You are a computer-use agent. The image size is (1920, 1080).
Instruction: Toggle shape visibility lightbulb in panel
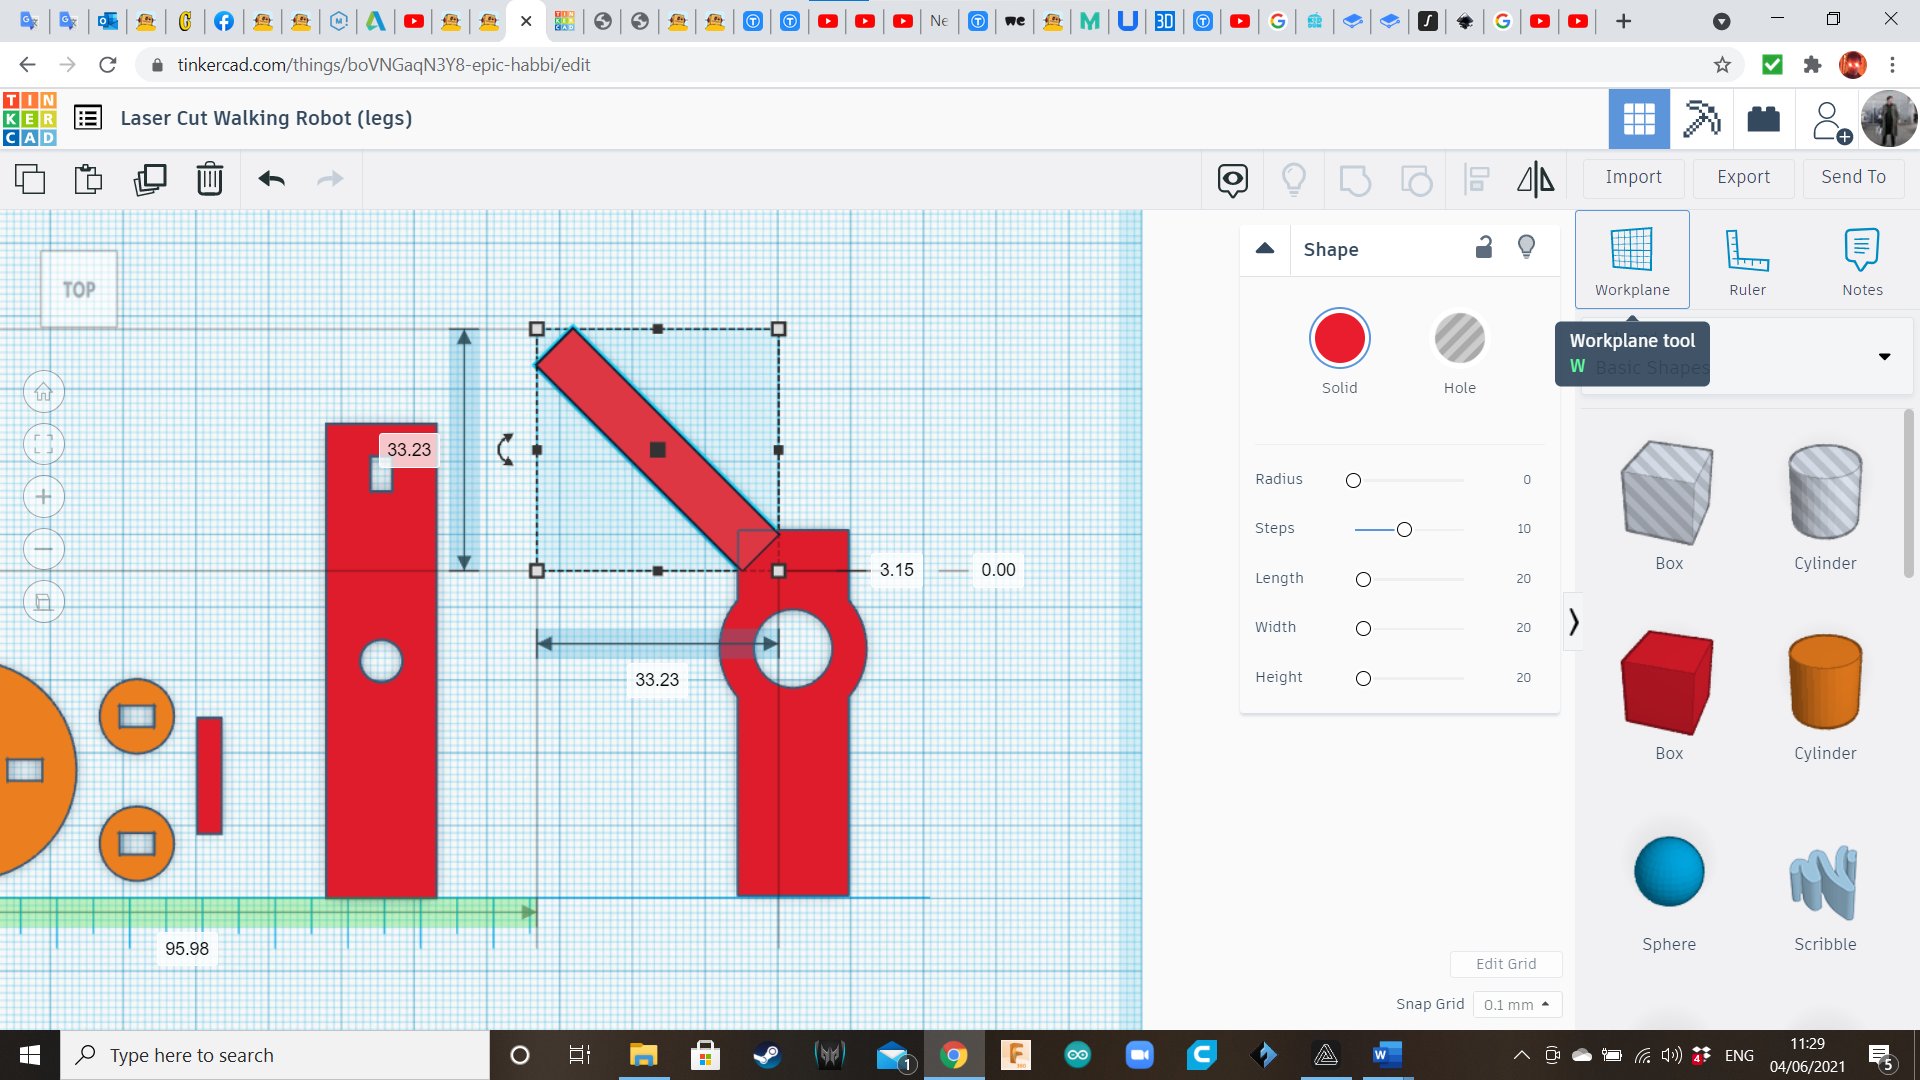(1526, 247)
